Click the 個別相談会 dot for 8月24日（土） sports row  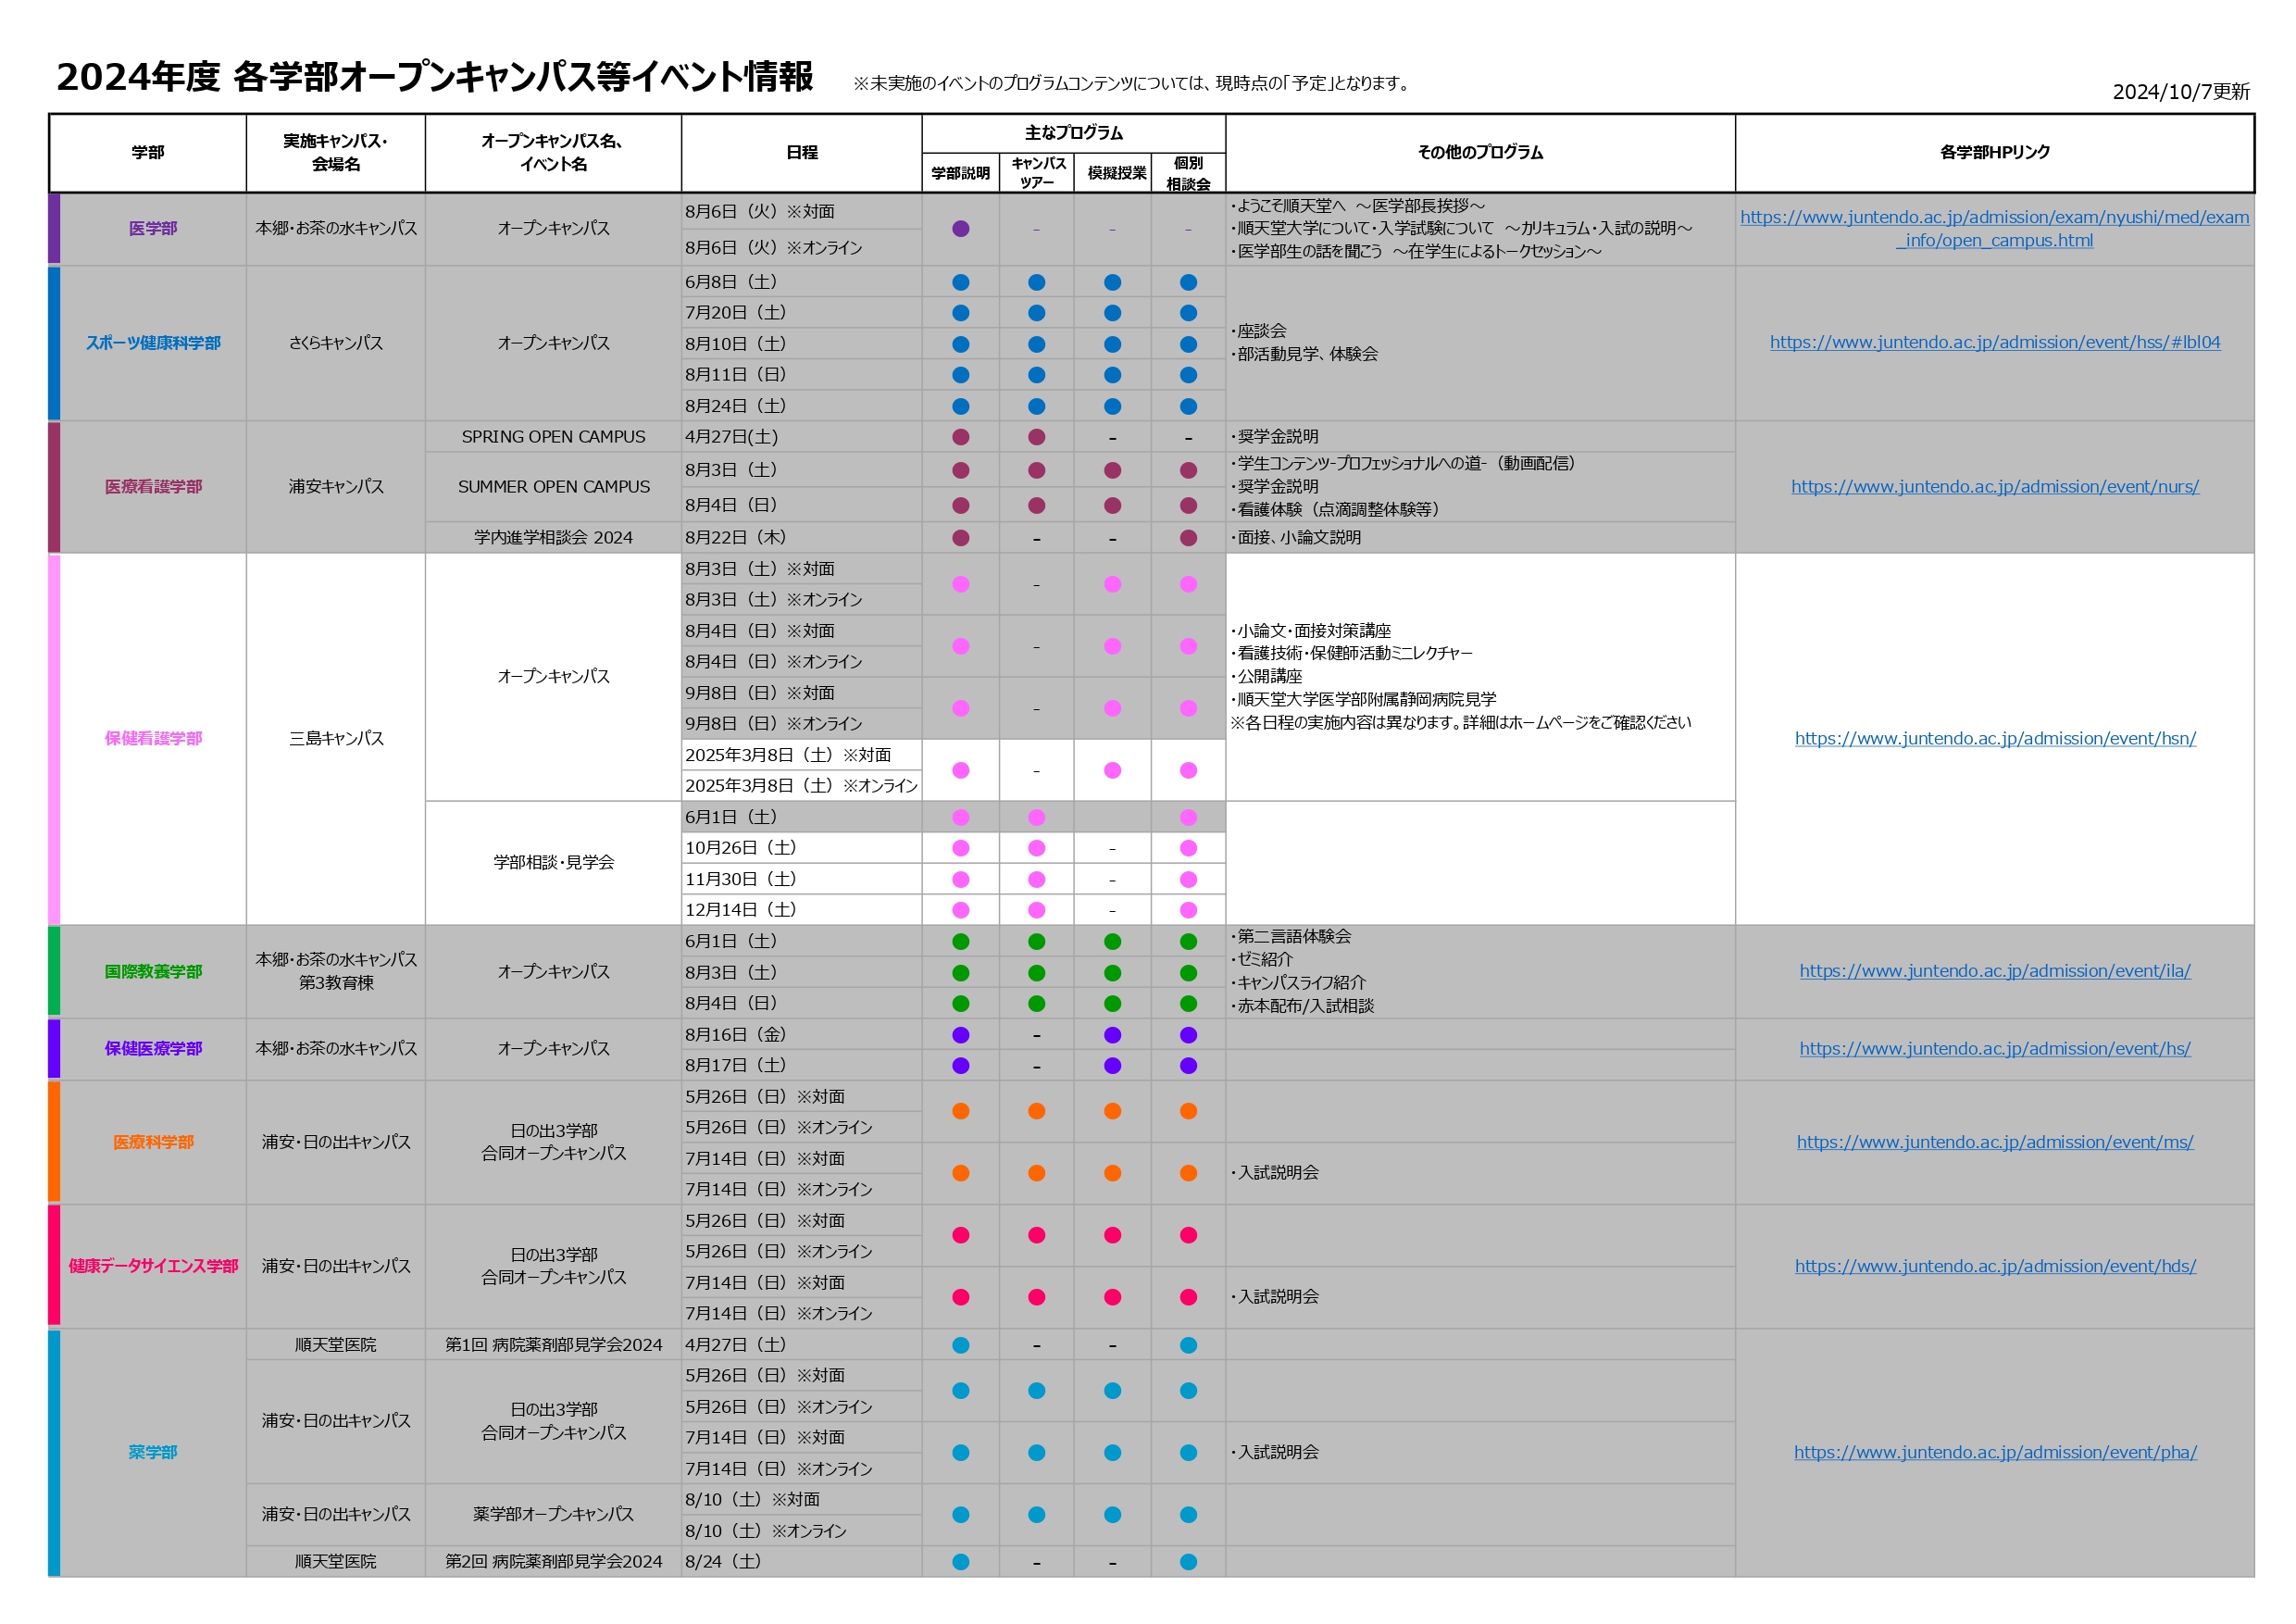(1188, 407)
